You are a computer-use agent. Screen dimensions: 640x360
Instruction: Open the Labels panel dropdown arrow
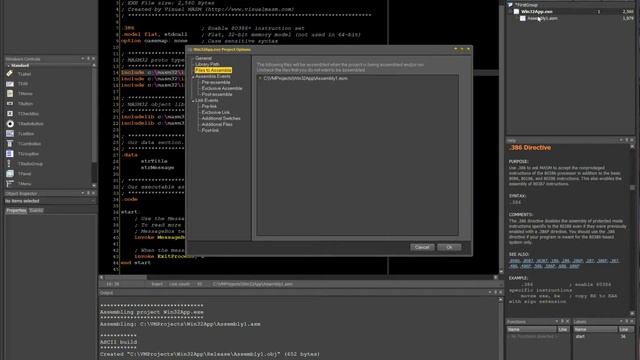click(621, 321)
